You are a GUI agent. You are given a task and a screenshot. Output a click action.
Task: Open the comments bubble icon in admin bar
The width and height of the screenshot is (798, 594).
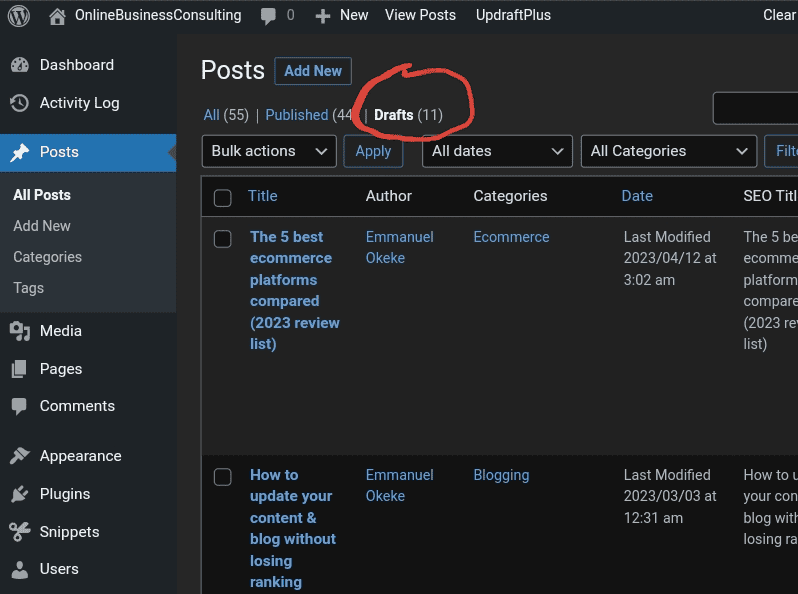[268, 16]
